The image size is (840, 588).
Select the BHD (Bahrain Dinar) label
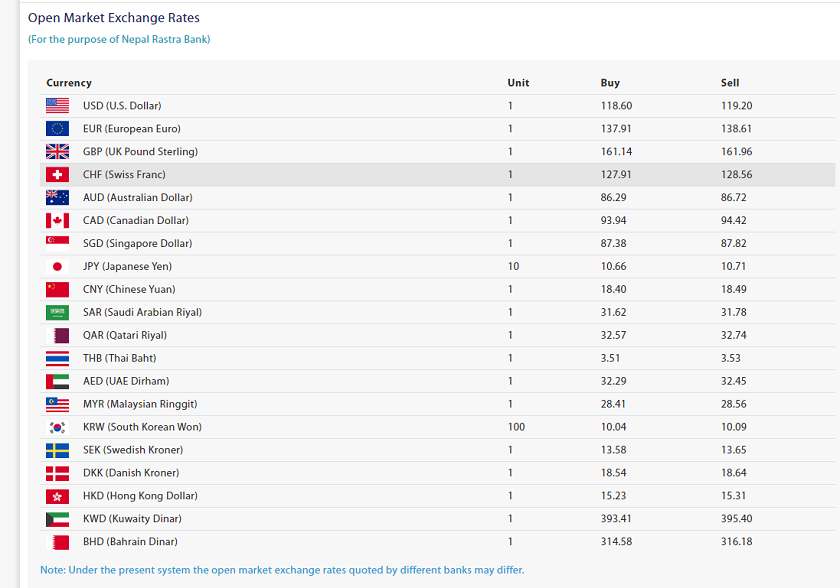point(130,541)
